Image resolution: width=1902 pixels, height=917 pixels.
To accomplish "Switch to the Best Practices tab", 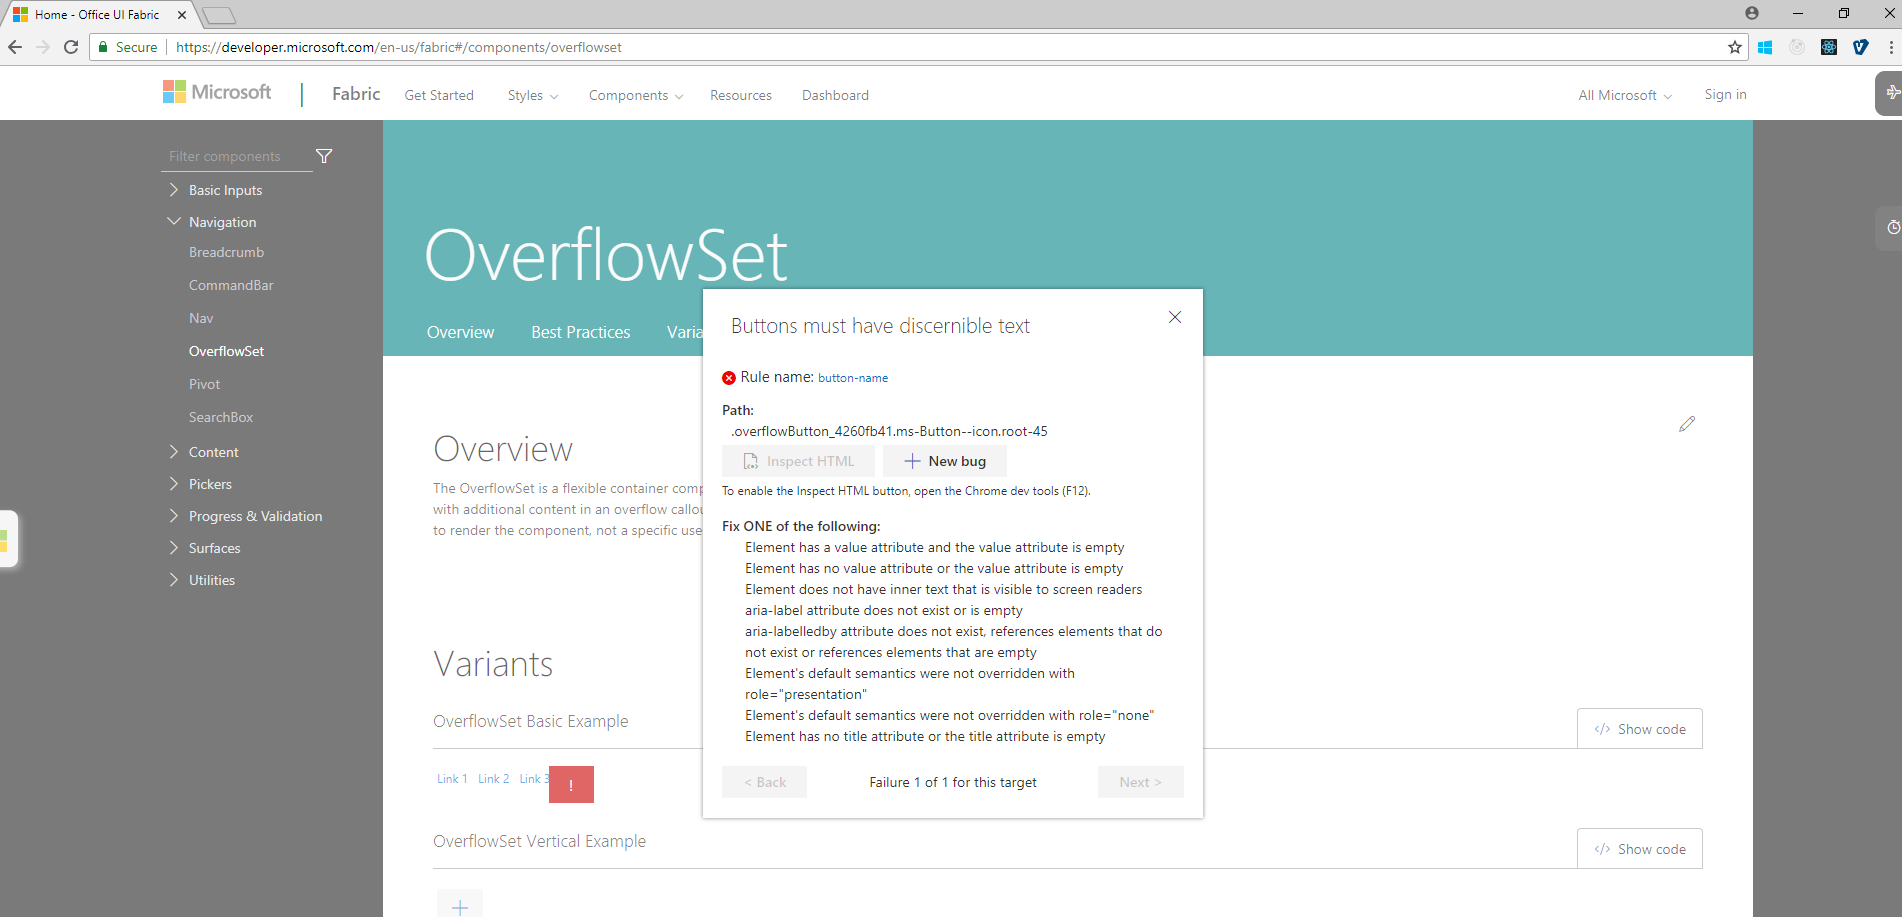I will click(x=580, y=332).
